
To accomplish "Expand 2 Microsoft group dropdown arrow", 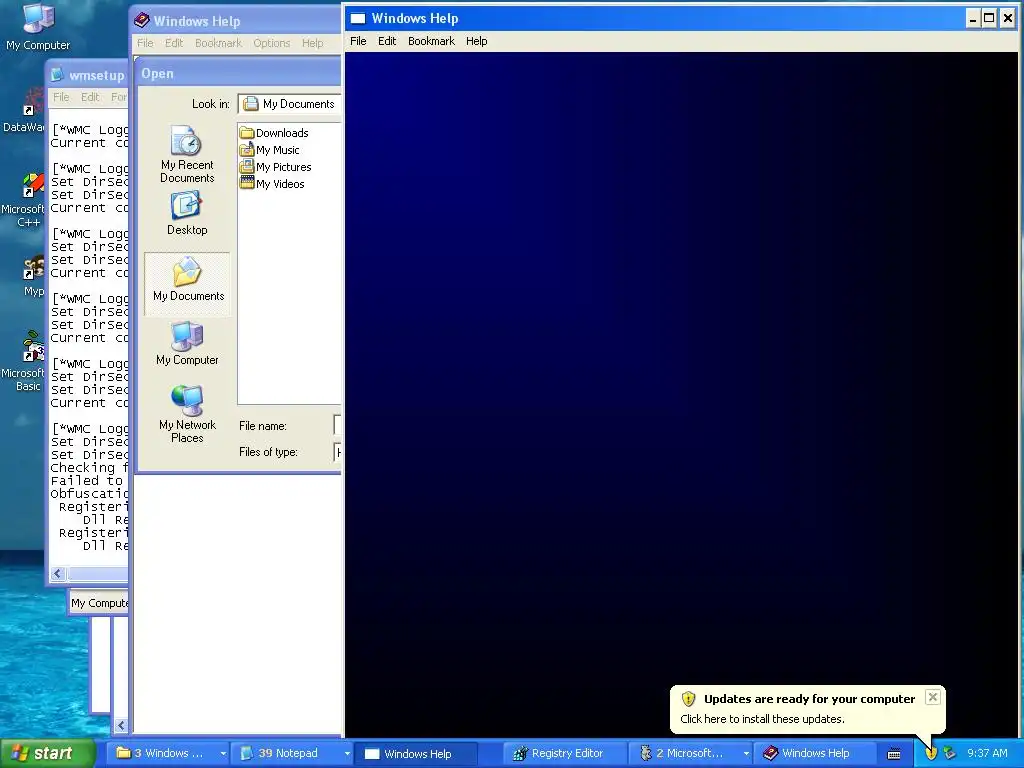I will 746,754.
